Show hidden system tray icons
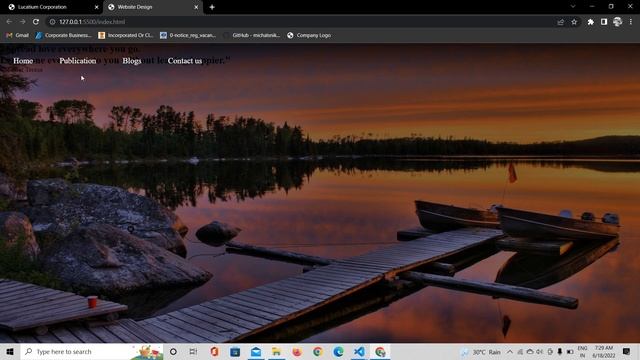 click(510, 352)
